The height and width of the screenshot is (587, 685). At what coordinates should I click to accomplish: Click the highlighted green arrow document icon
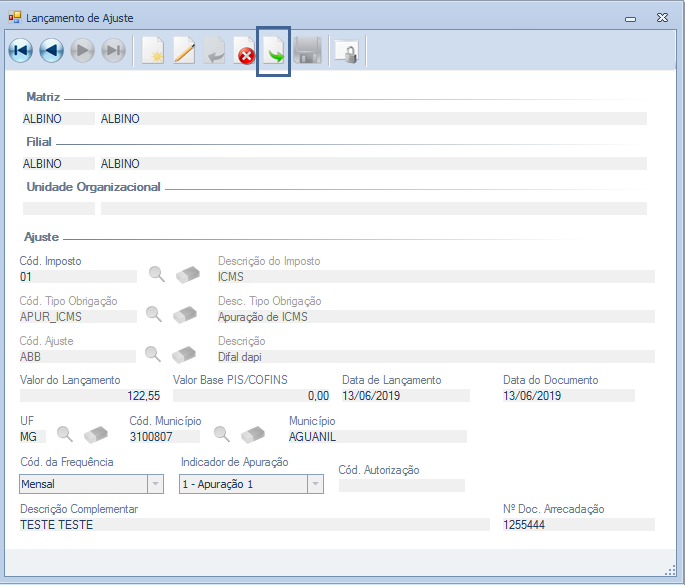click(x=274, y=52)
